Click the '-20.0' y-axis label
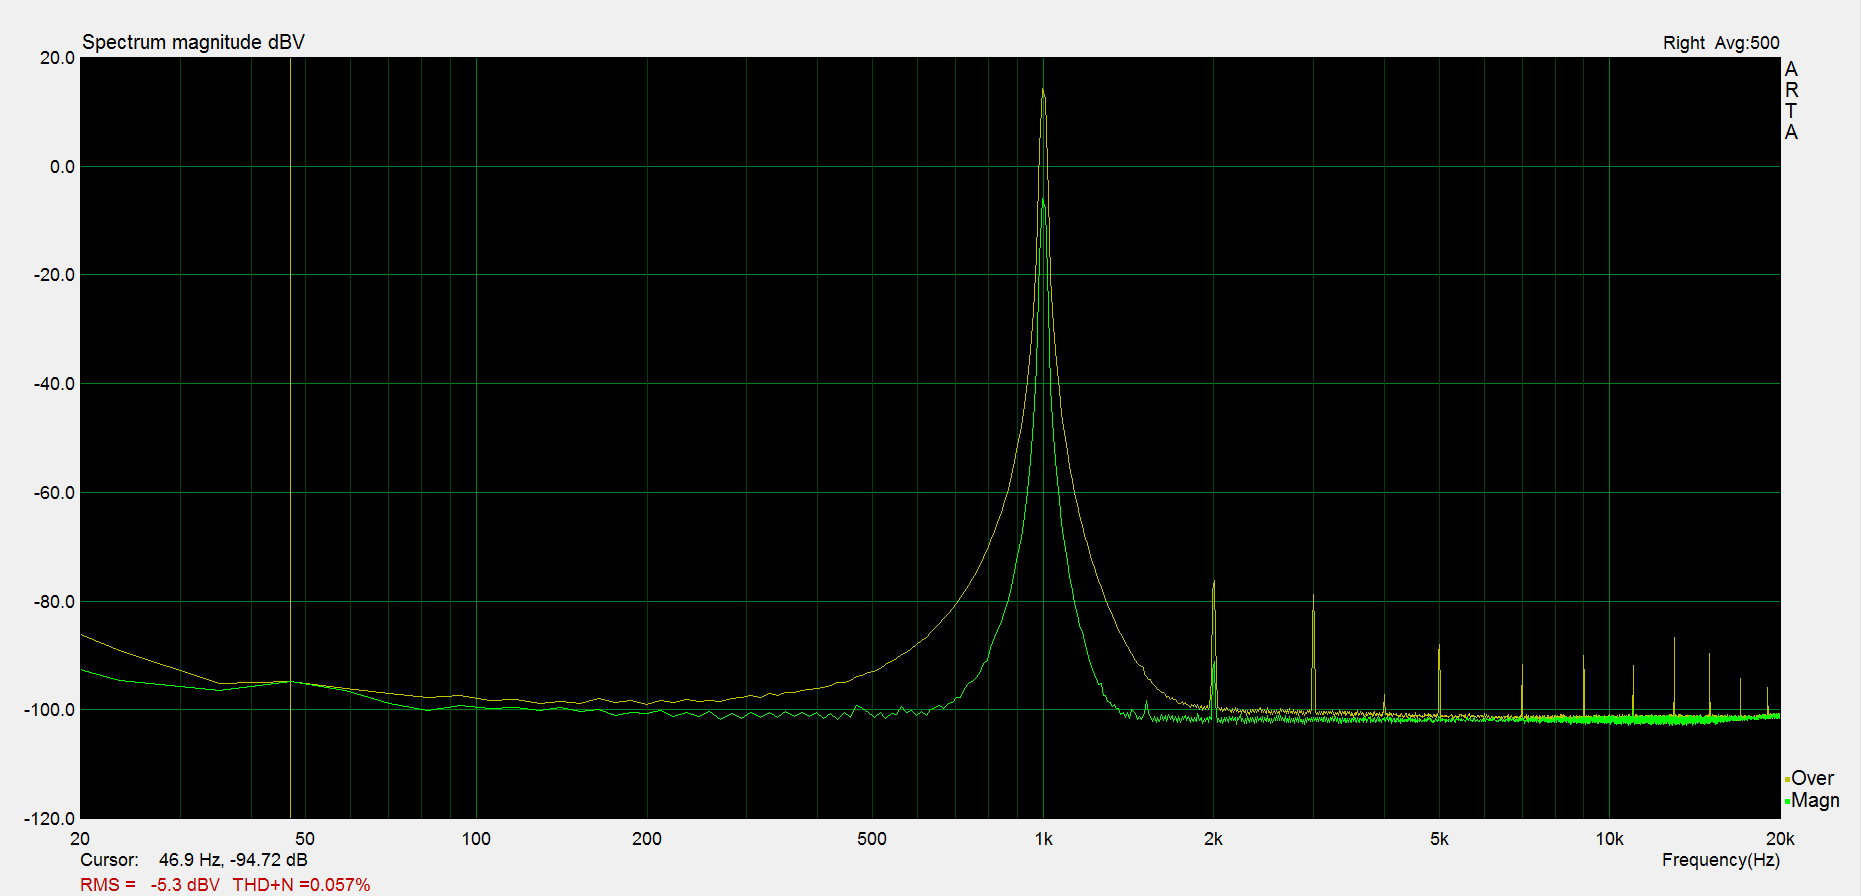Viewport: 1861px width, 896px height. 54,275
